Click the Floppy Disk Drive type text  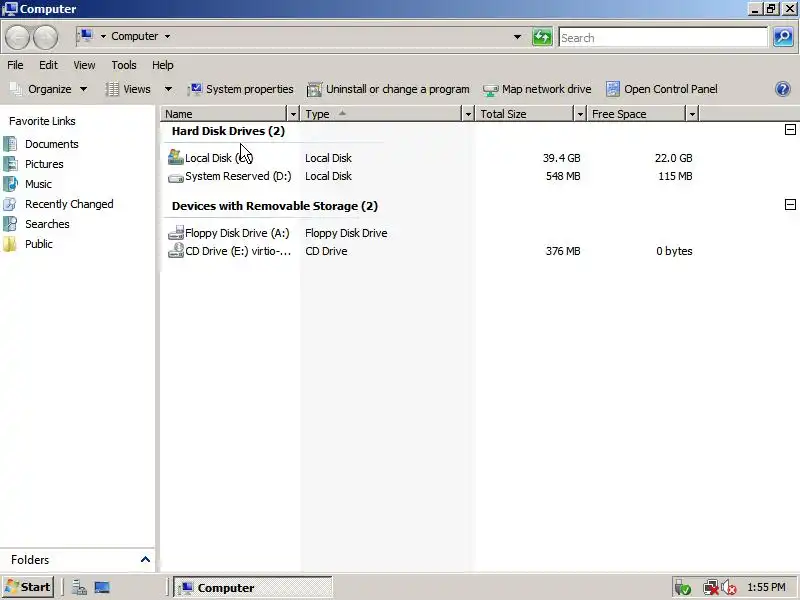click(346, 233)
